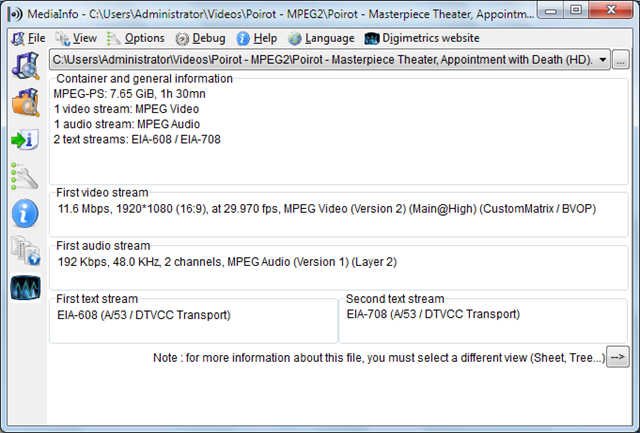Click the waveform Digimetrics sidebar icon
The width and height of the screenshot is (640, 433).
(x=25, y=287)
